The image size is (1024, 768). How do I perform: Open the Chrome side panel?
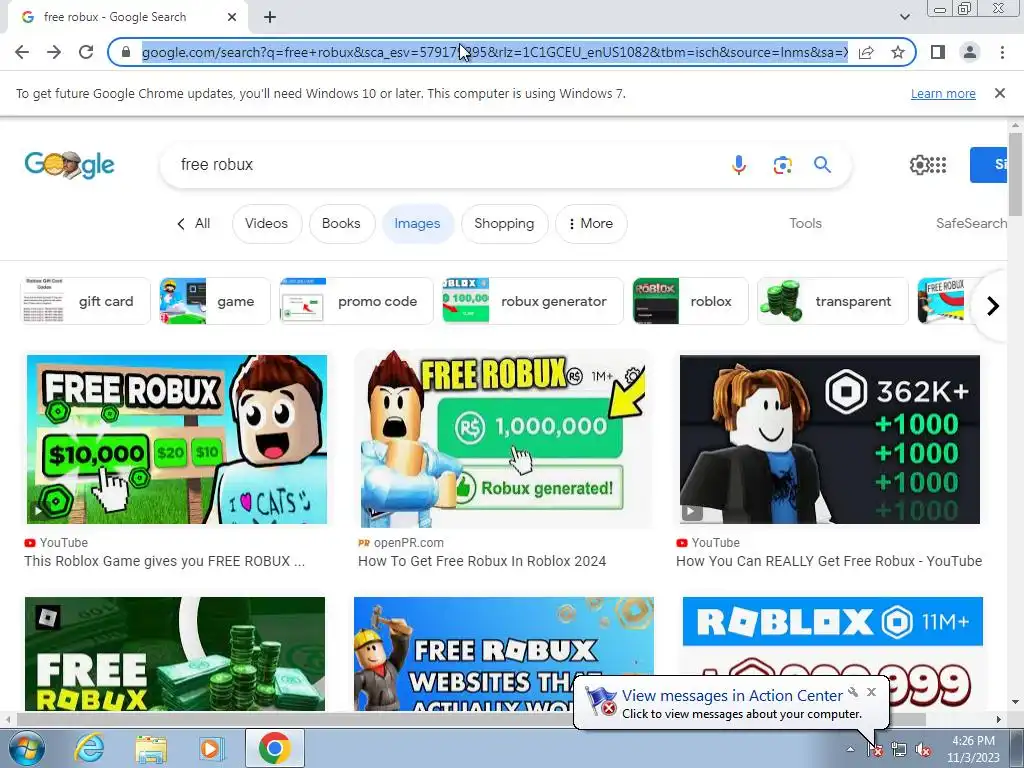click(938, 52)
